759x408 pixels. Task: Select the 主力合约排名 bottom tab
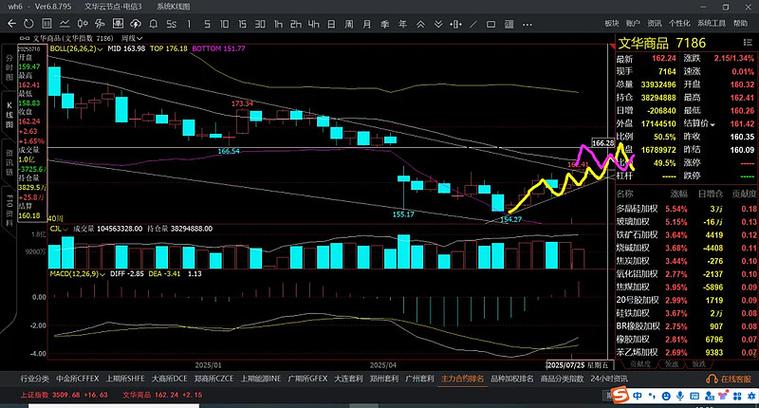point(462,379)
